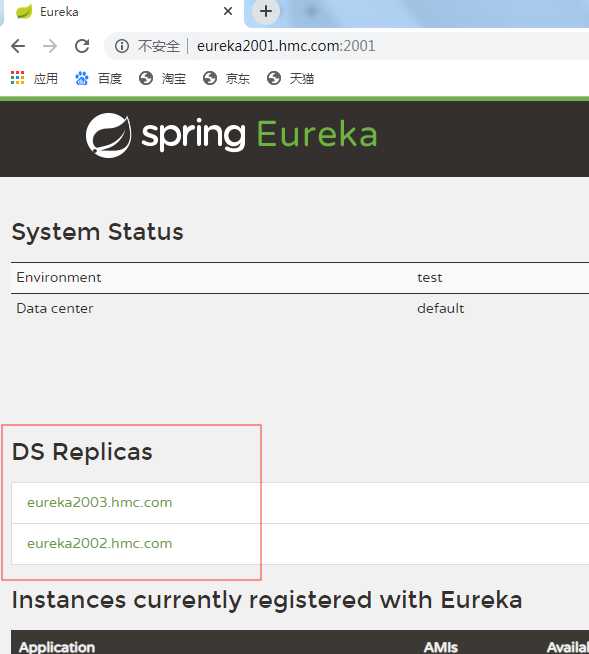Viewport: 589px width, 654px height.
Task: Click 'Instances currently registered with Eureka' heading
Action: pos(267,600)
